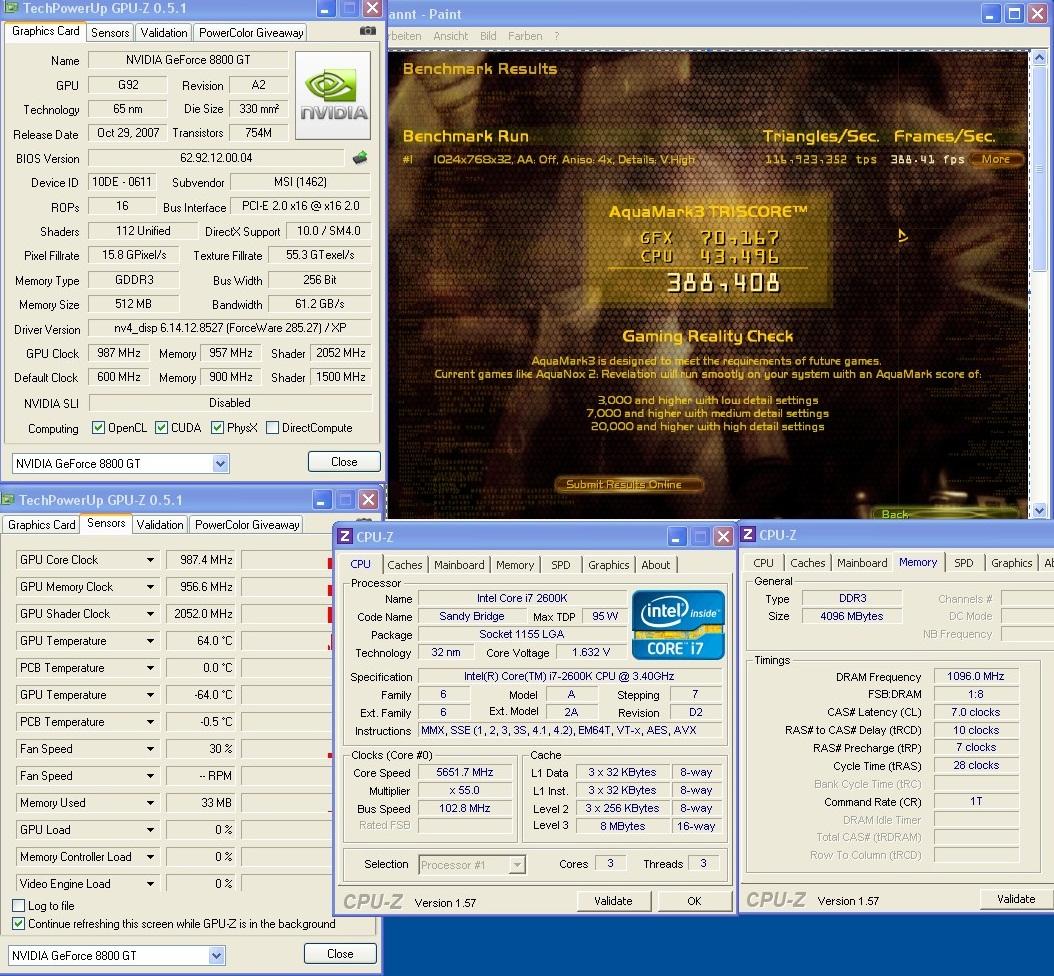Open SPD tab in CPU-Z Memory window
The image size is (1054, 976).
point(963,563)
